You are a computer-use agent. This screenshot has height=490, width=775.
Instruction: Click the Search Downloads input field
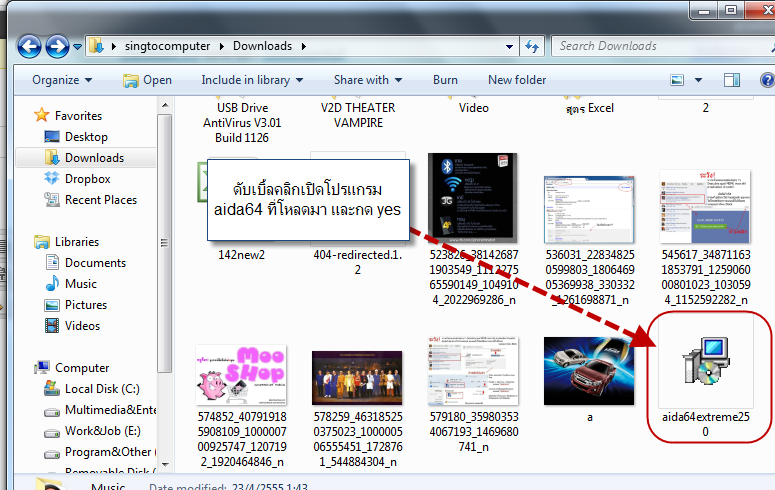coord(650,46)
